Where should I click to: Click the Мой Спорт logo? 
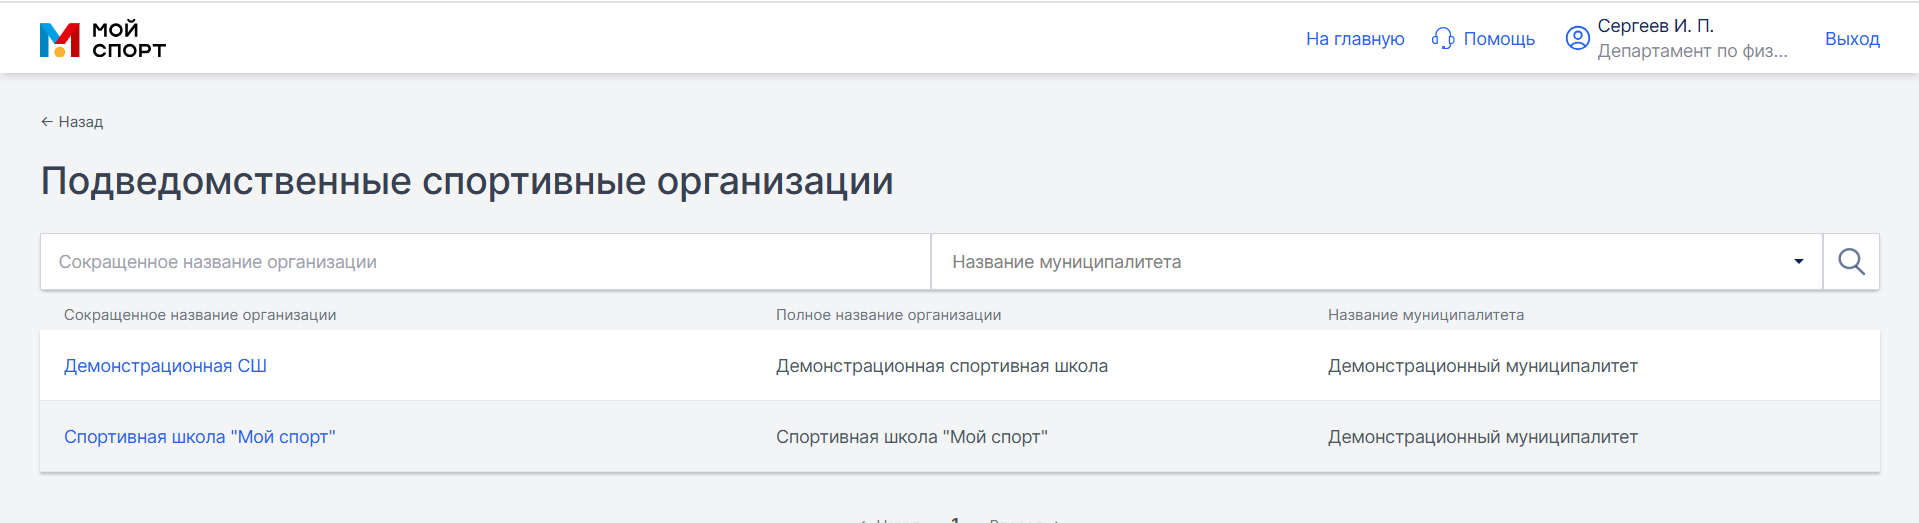click(x=102, y=39)
